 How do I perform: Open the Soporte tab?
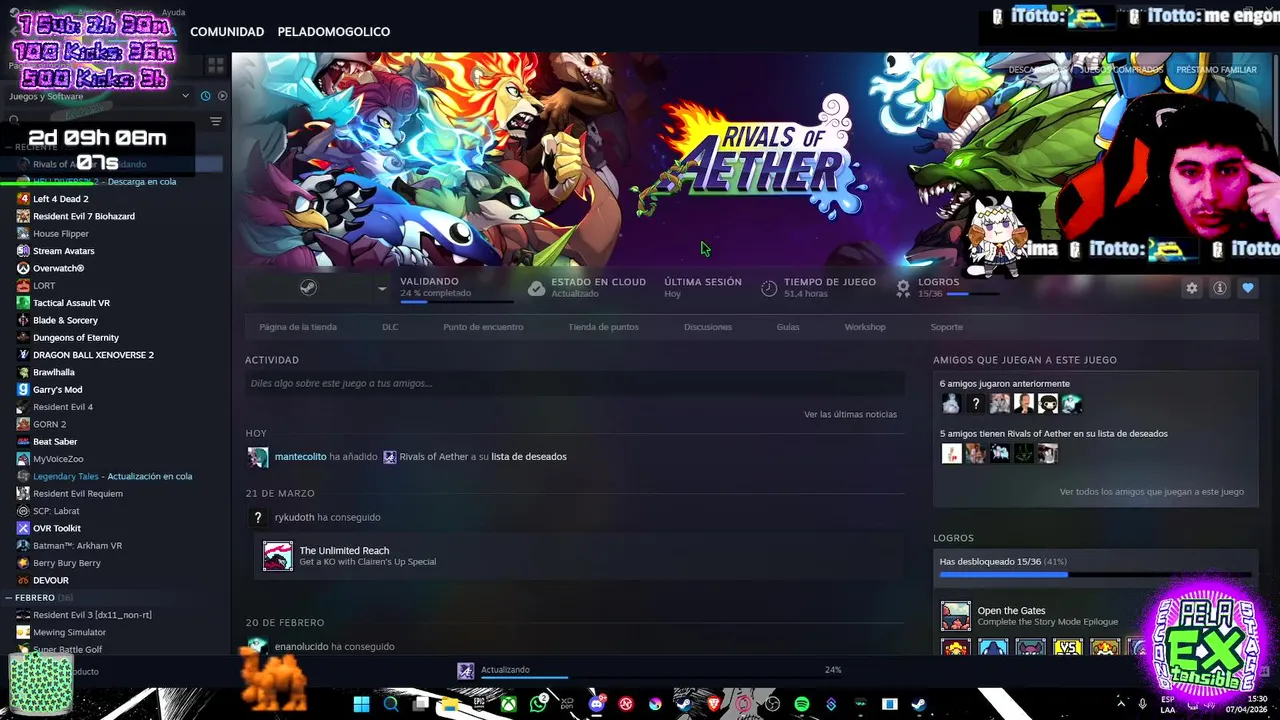tap(947, 327)
